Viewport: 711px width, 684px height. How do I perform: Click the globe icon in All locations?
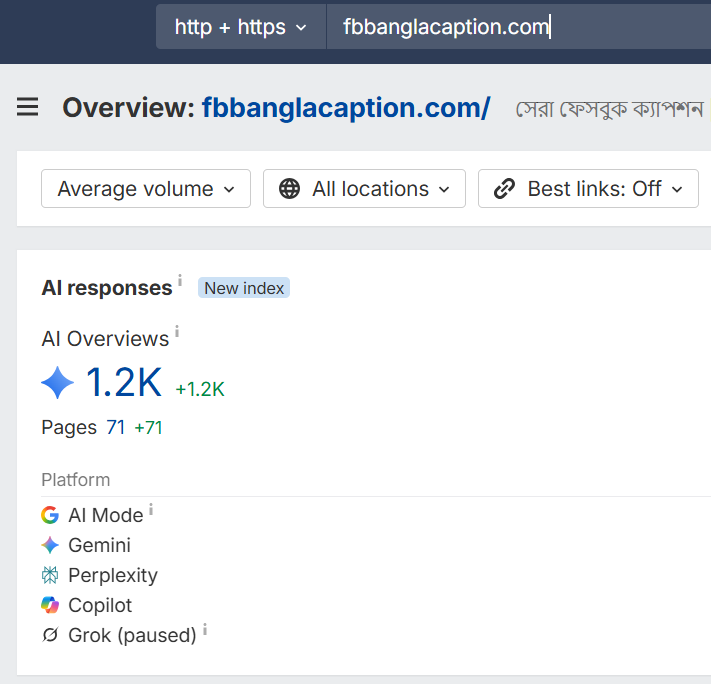coord(289,189)
